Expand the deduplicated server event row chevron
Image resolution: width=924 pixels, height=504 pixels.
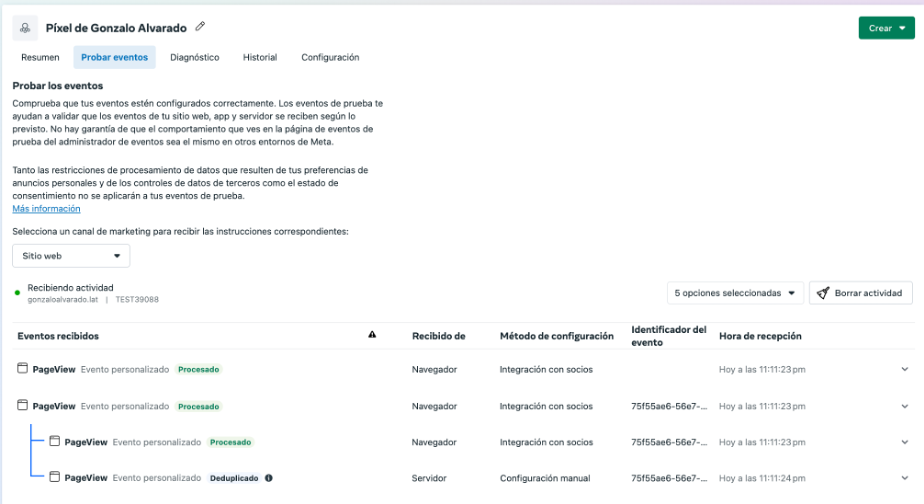904,479
